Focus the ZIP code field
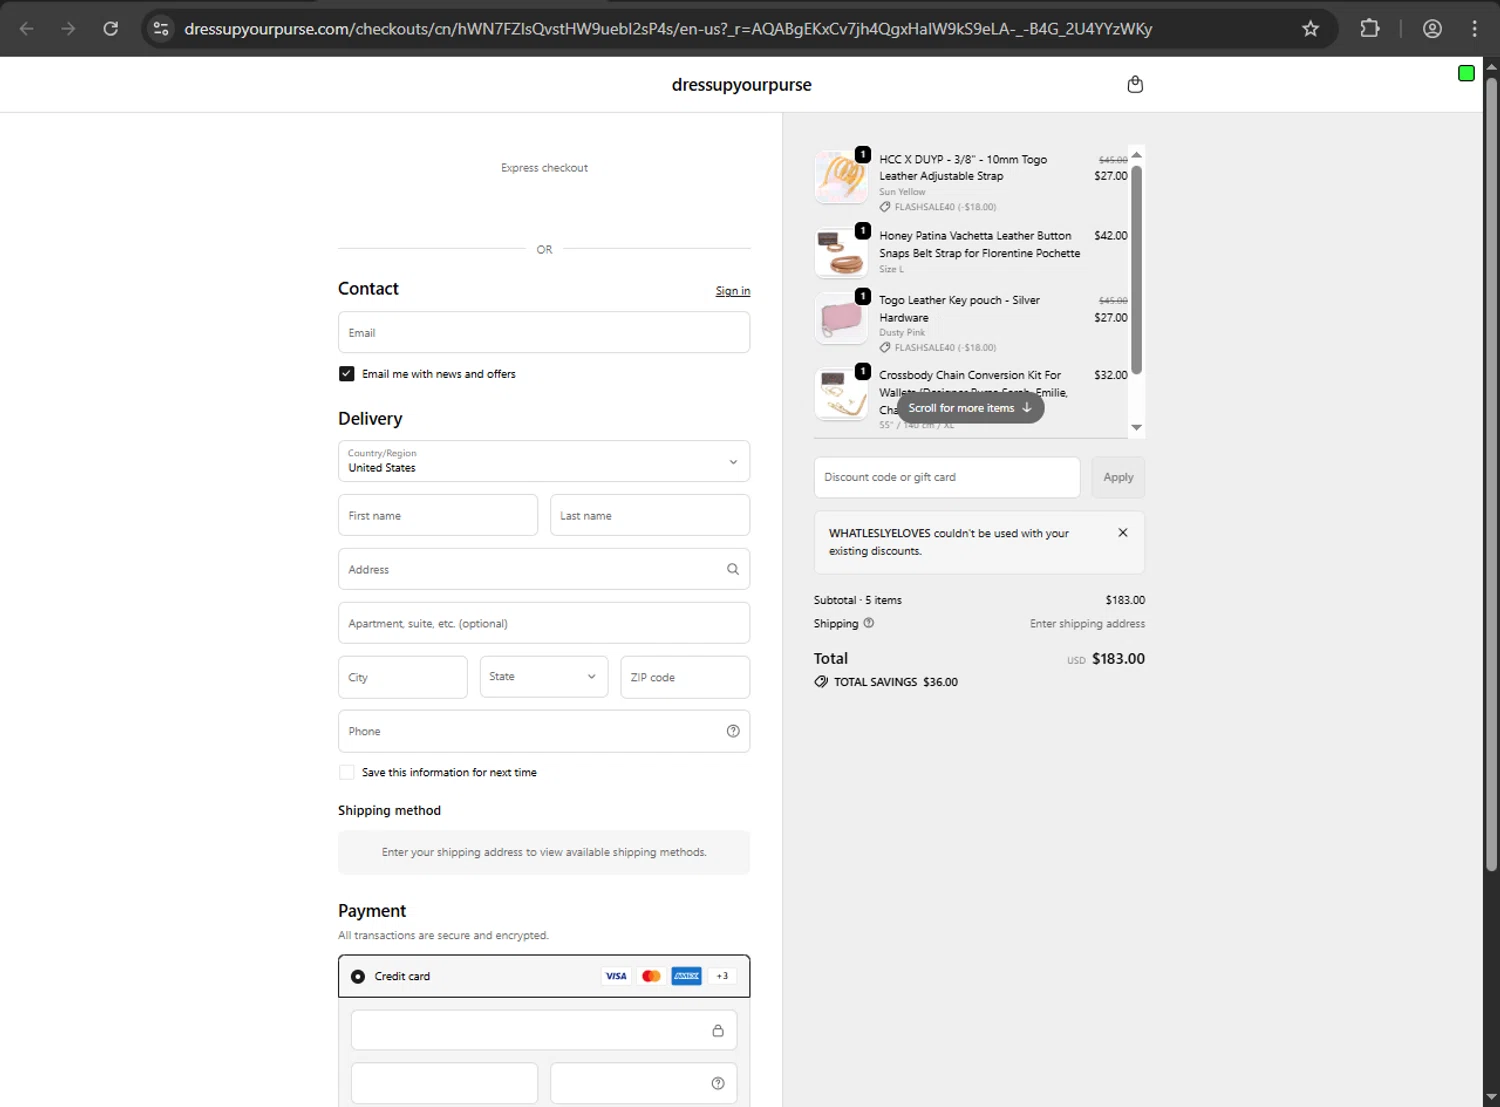1500x1107 pixels. 685,677
